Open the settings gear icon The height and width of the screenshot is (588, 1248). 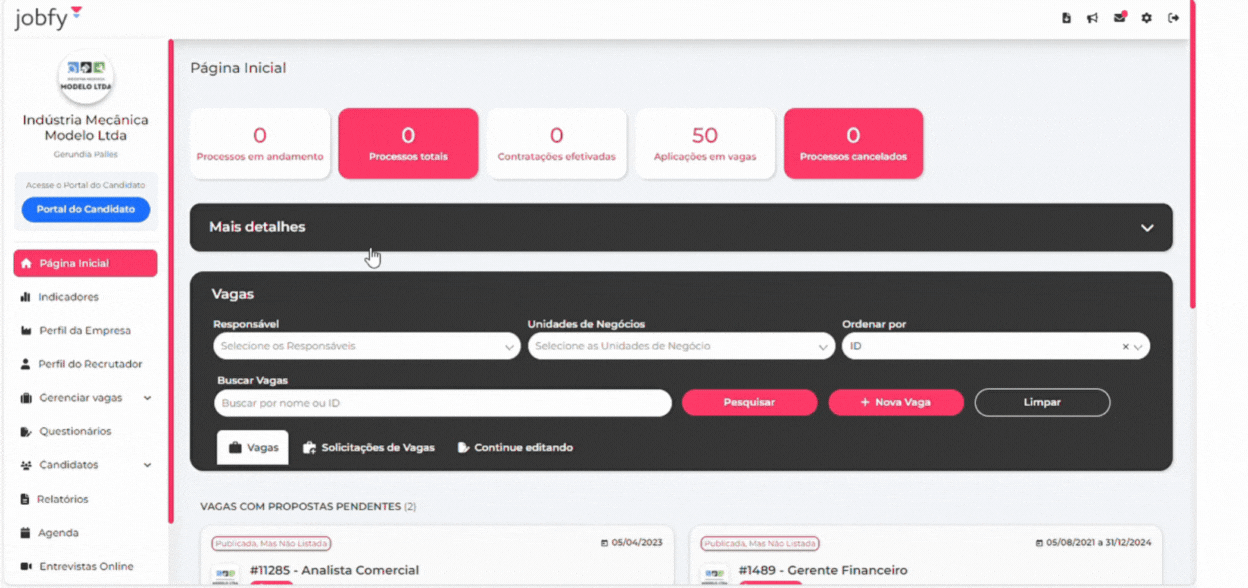(x=1147, y=18)
